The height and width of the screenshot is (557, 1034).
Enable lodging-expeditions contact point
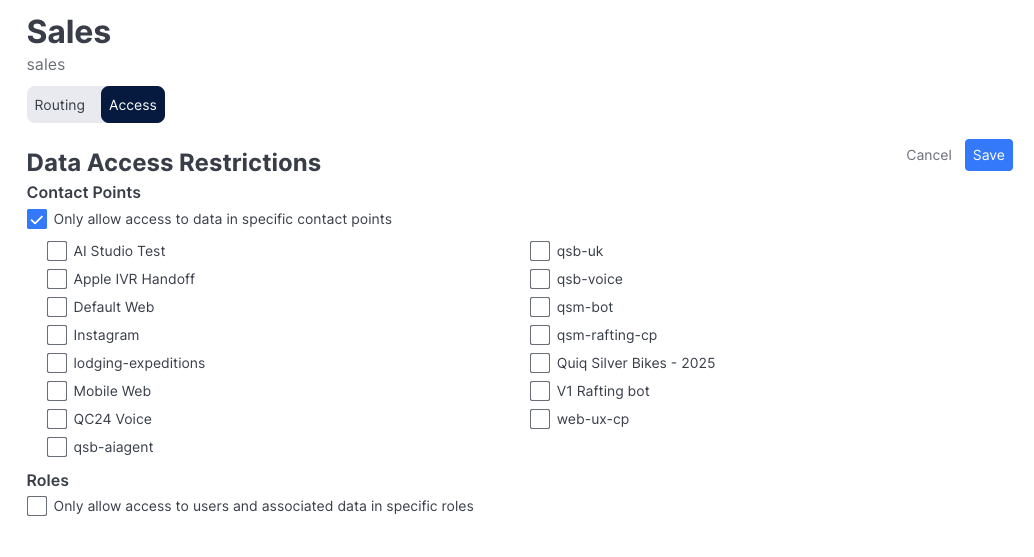click(57, 363)
